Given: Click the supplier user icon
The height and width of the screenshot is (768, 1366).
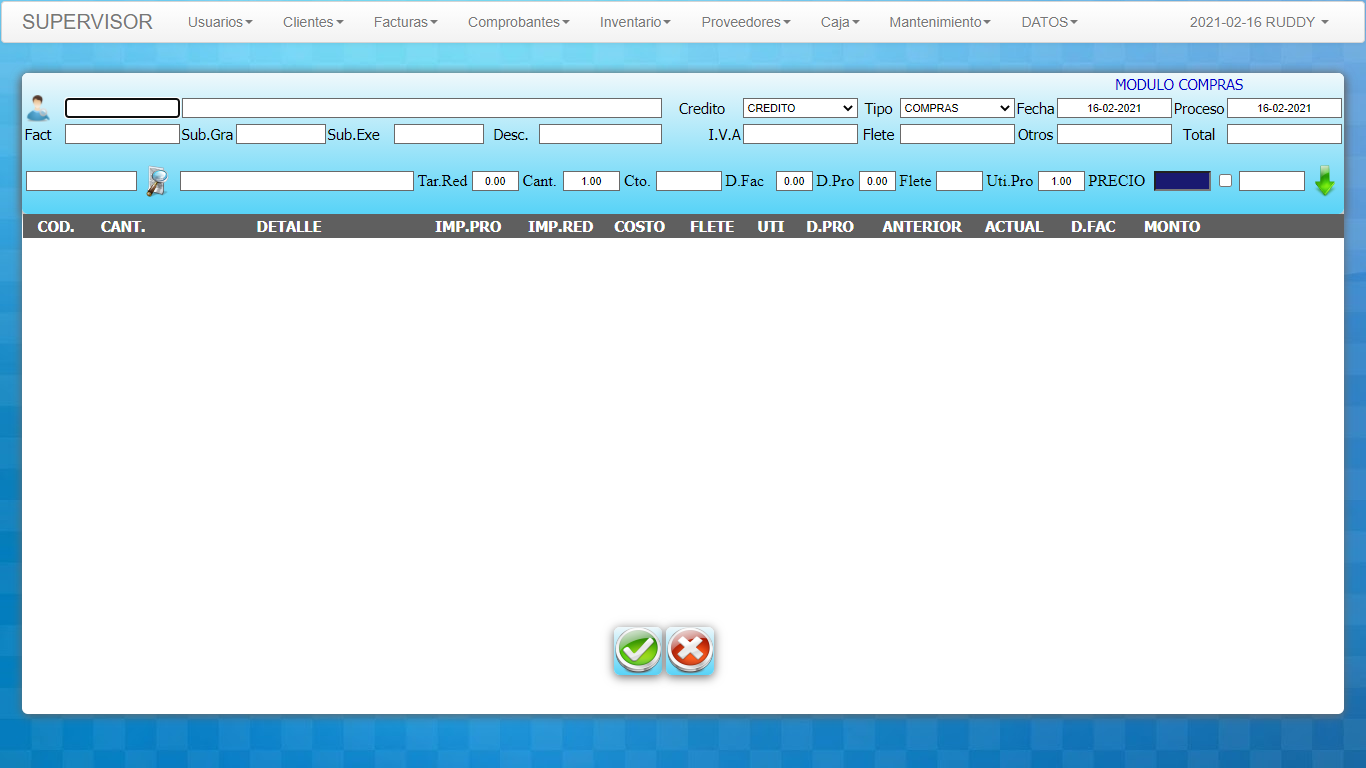Looking at the screenshot, I should tap(38, 107).
